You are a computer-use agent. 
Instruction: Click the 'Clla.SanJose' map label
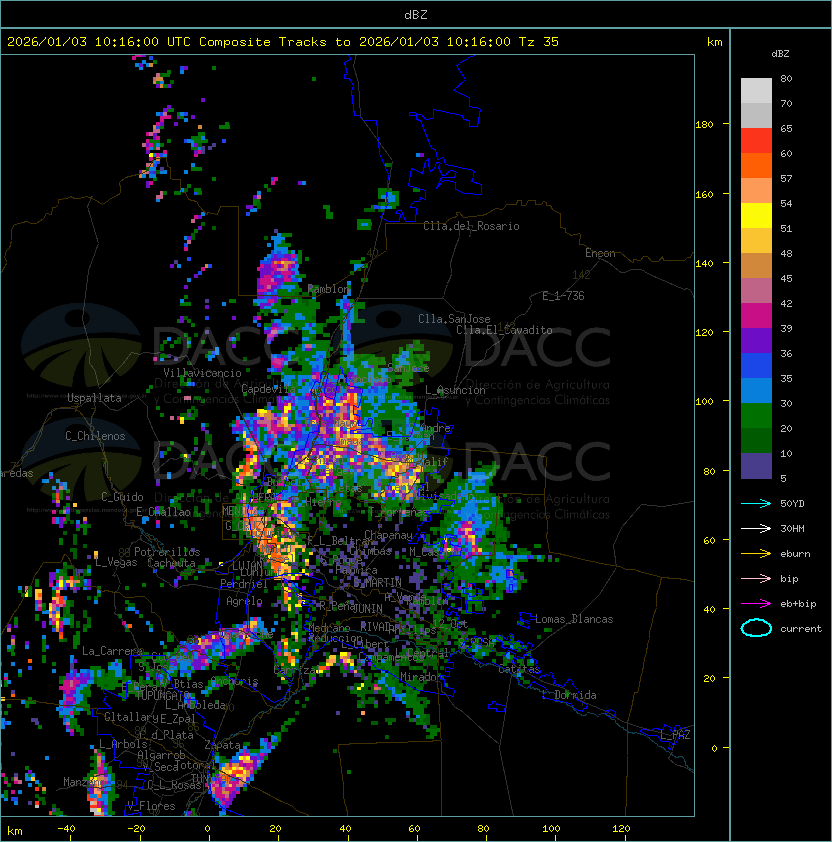coord(454,319)
